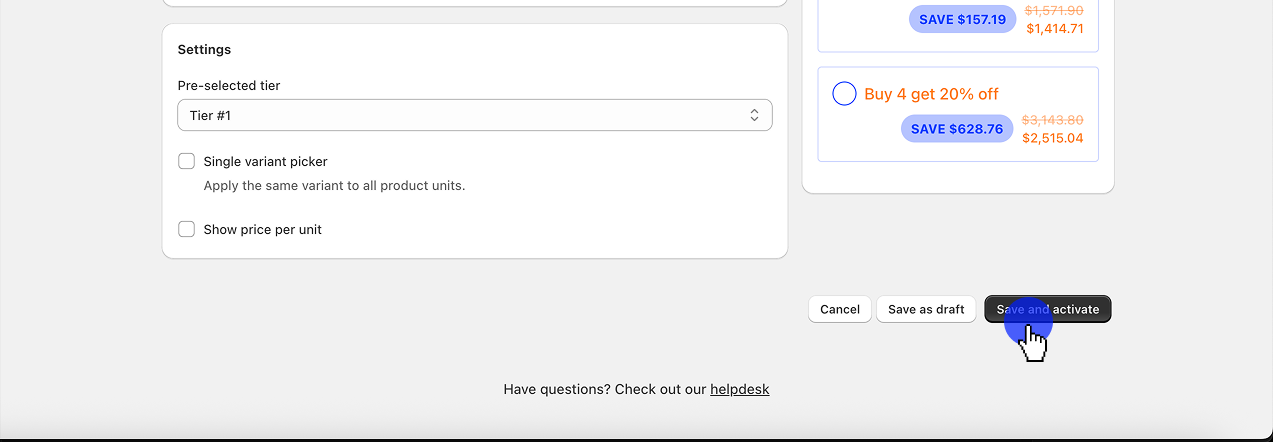Open the helpdesk link
This screenshot has height=442, width=1273.
[x=739, y=389]
